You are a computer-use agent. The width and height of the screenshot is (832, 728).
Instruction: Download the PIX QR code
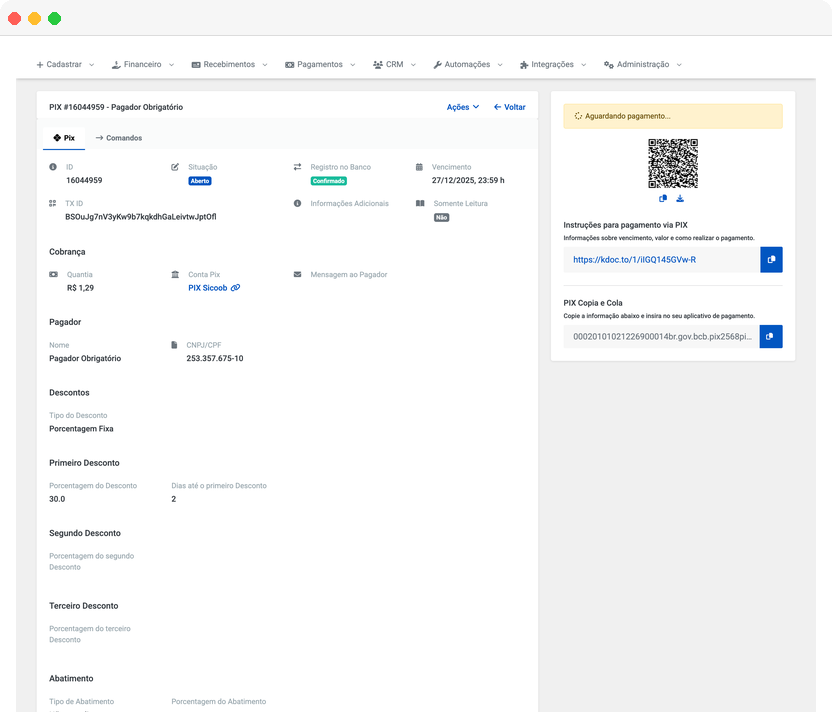click(x=680, y=199)
